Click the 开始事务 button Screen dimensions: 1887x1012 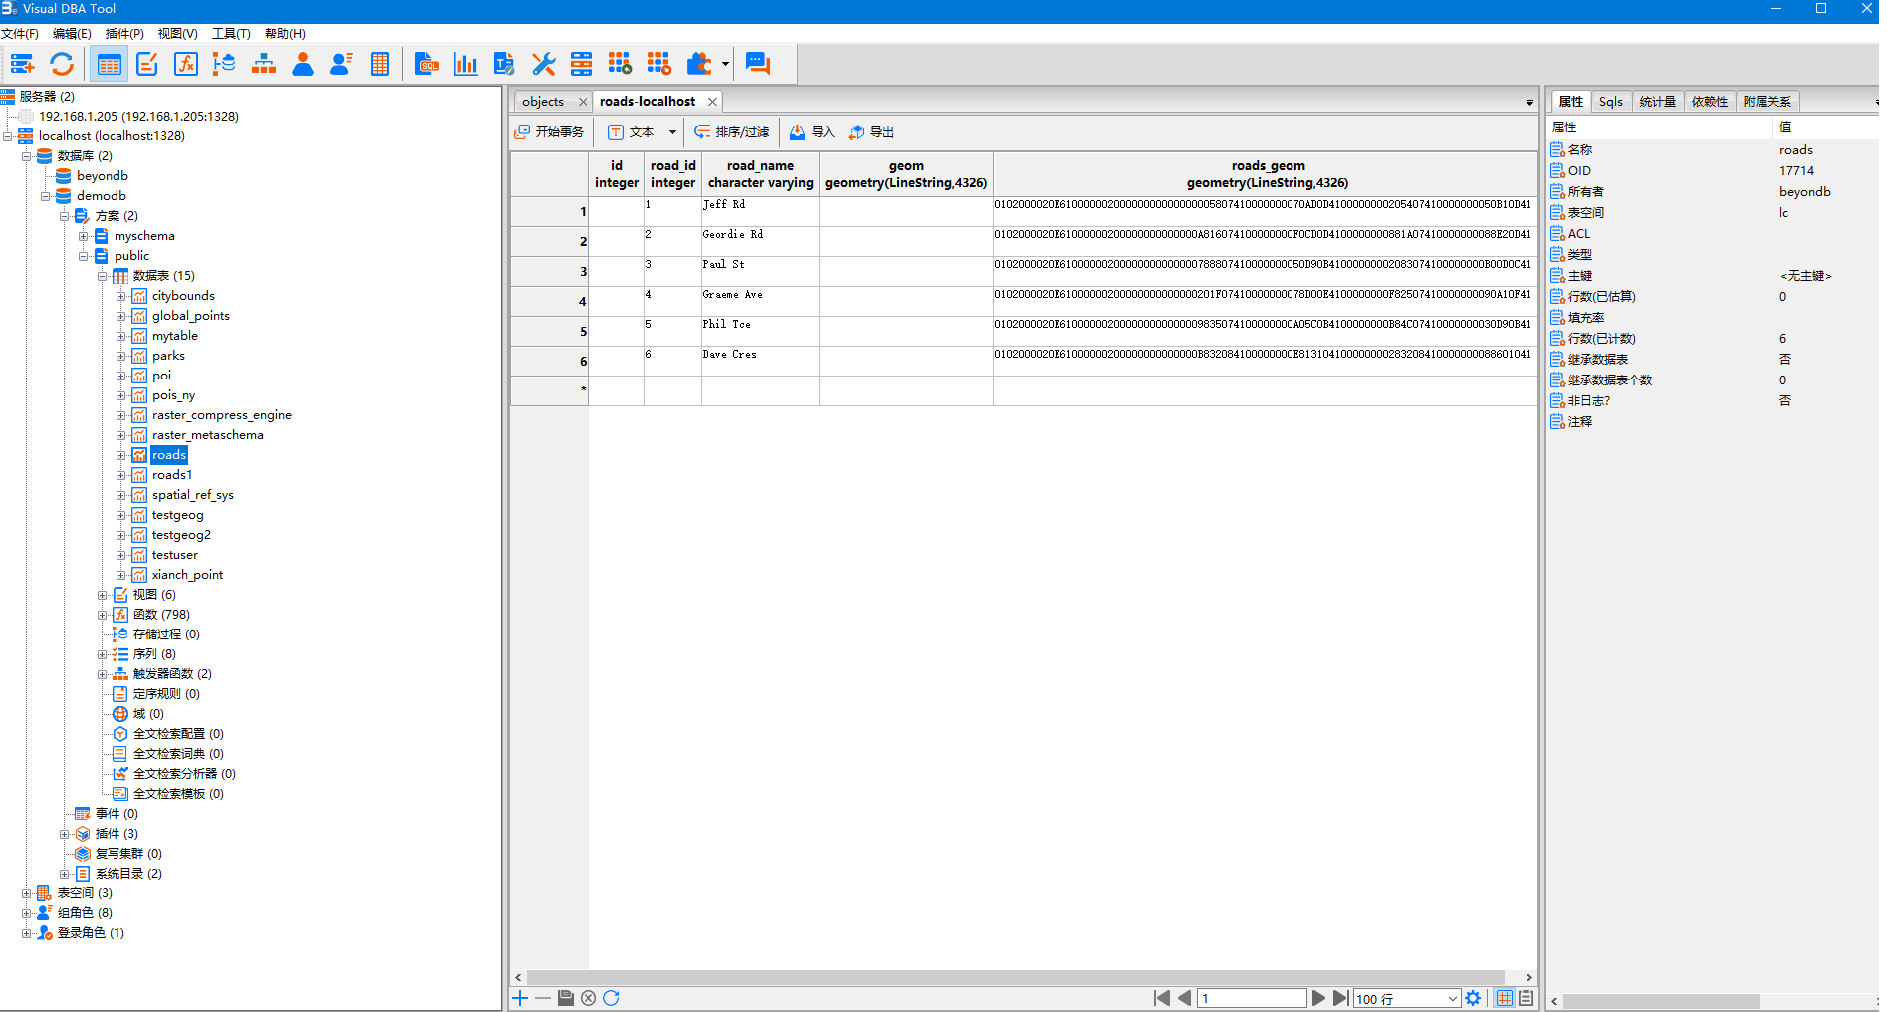(549, 132)
